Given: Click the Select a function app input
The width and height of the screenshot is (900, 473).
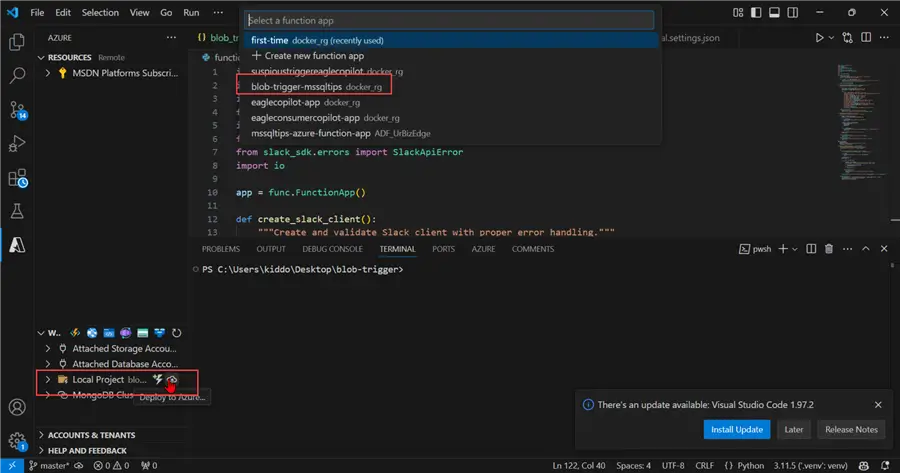Looking at the screenshot, I should point(449,21).
